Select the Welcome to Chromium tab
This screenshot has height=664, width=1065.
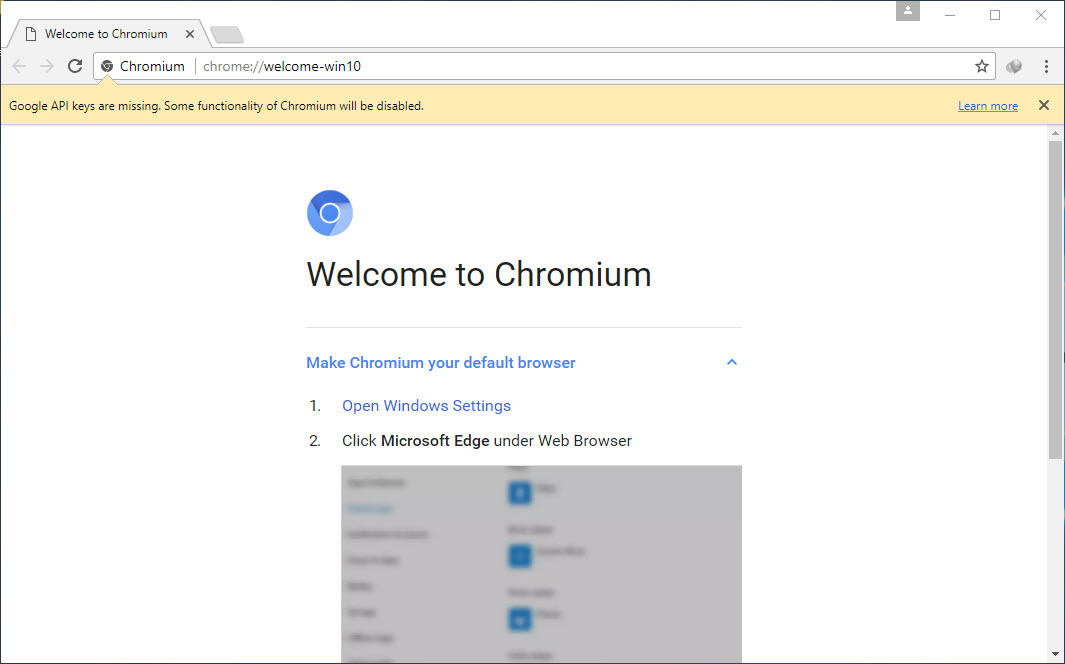[x=109, y=34]
